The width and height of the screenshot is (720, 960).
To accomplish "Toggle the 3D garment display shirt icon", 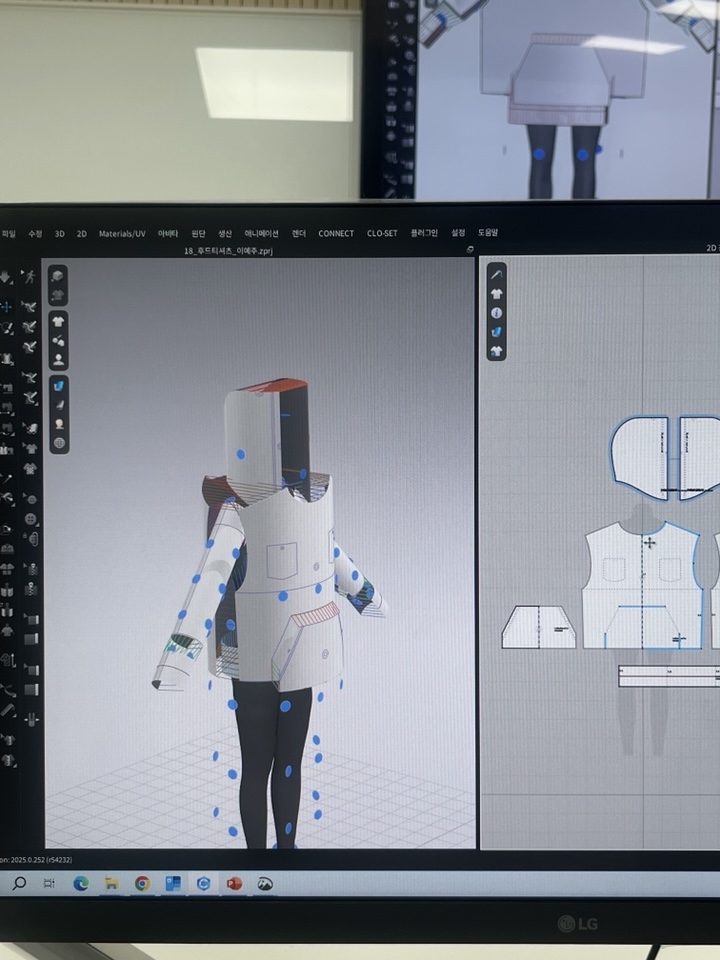I will (x=59, y=321).
